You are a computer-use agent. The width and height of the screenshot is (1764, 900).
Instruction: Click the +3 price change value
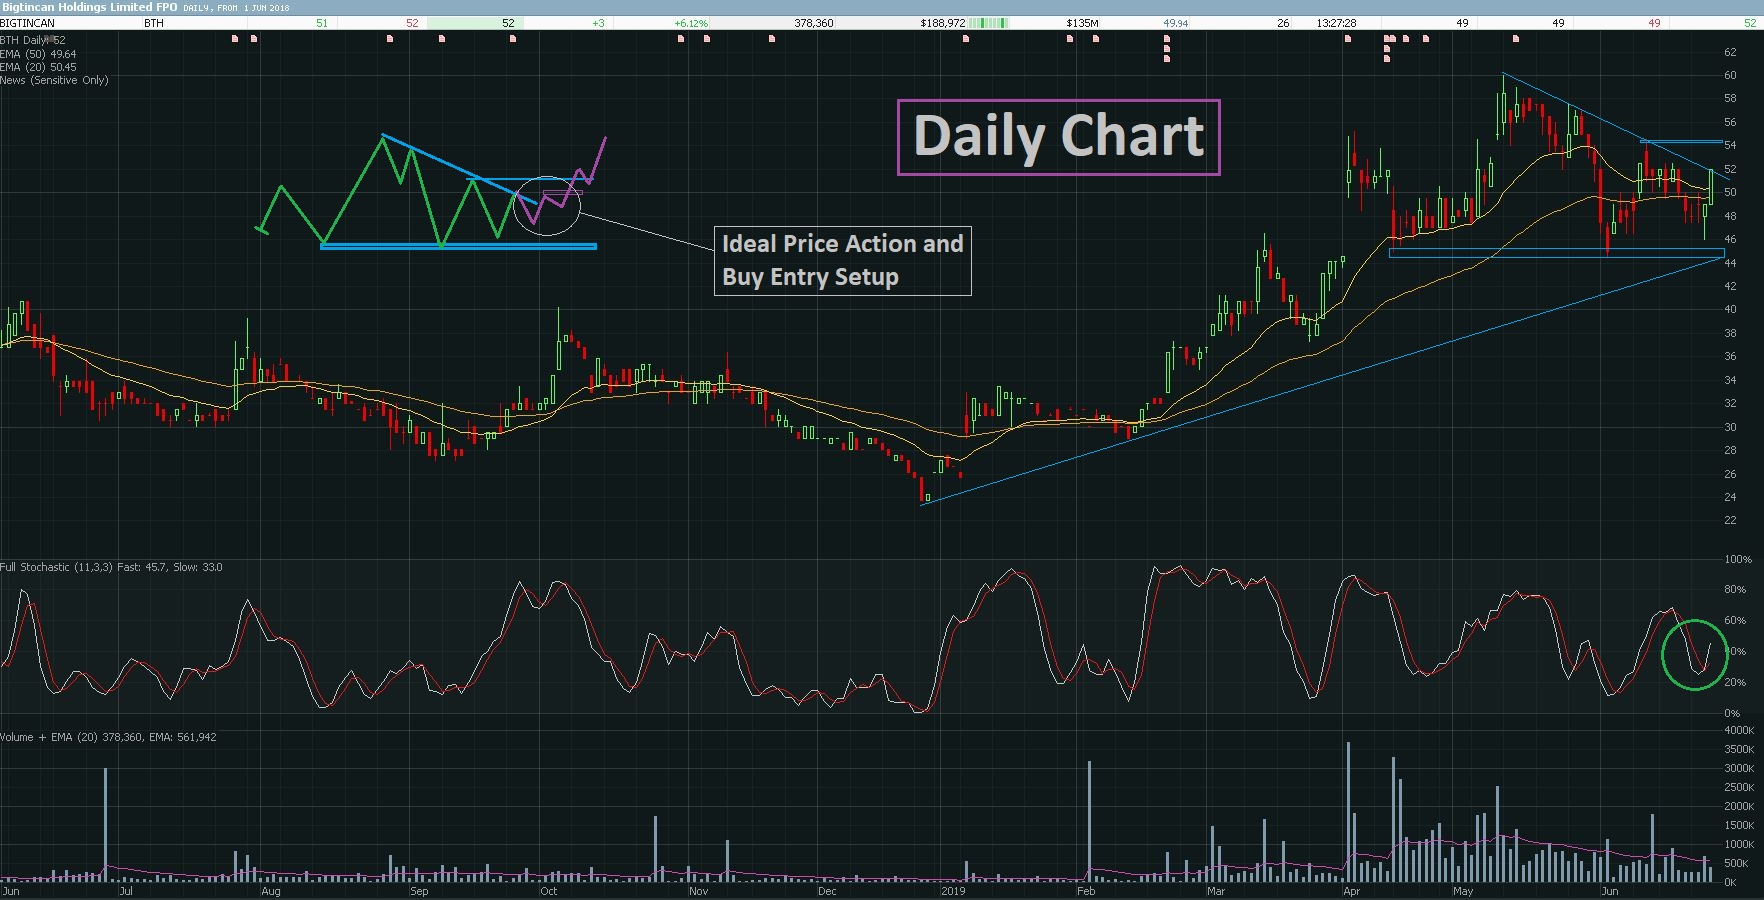598,23
